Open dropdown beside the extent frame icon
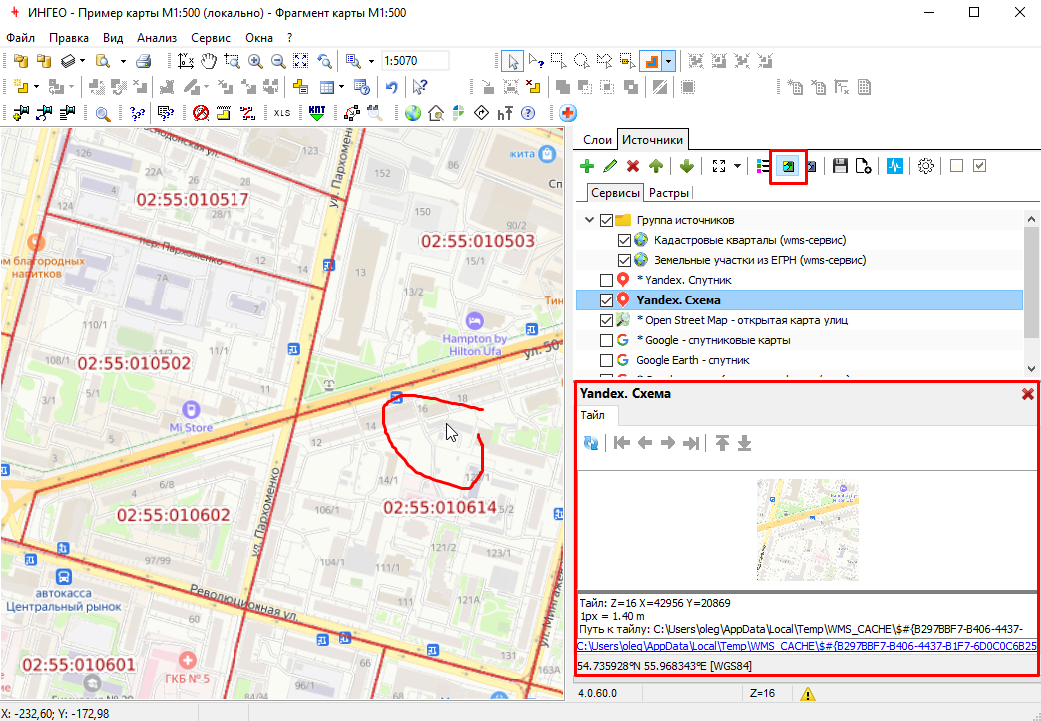Viewport: 1041px width, 721px height. click(x=737, y=166)
